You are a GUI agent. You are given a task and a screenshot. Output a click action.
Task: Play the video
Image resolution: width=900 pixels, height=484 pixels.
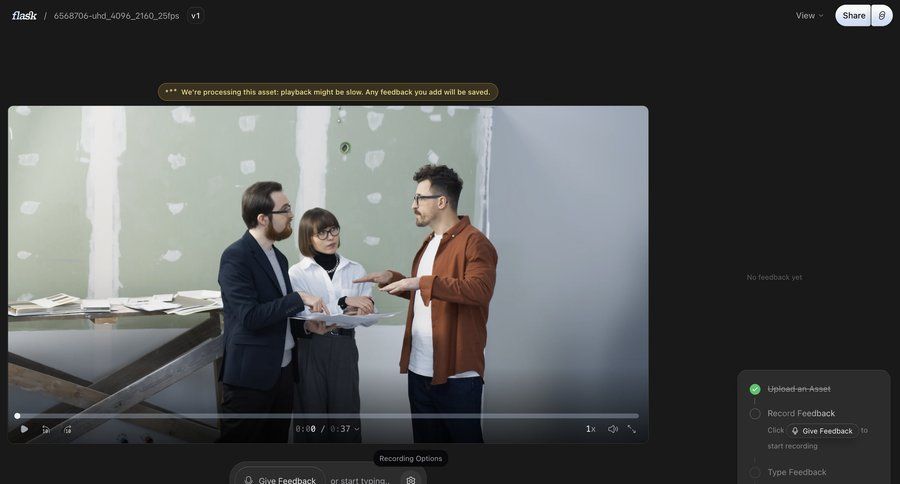(24, 429)
